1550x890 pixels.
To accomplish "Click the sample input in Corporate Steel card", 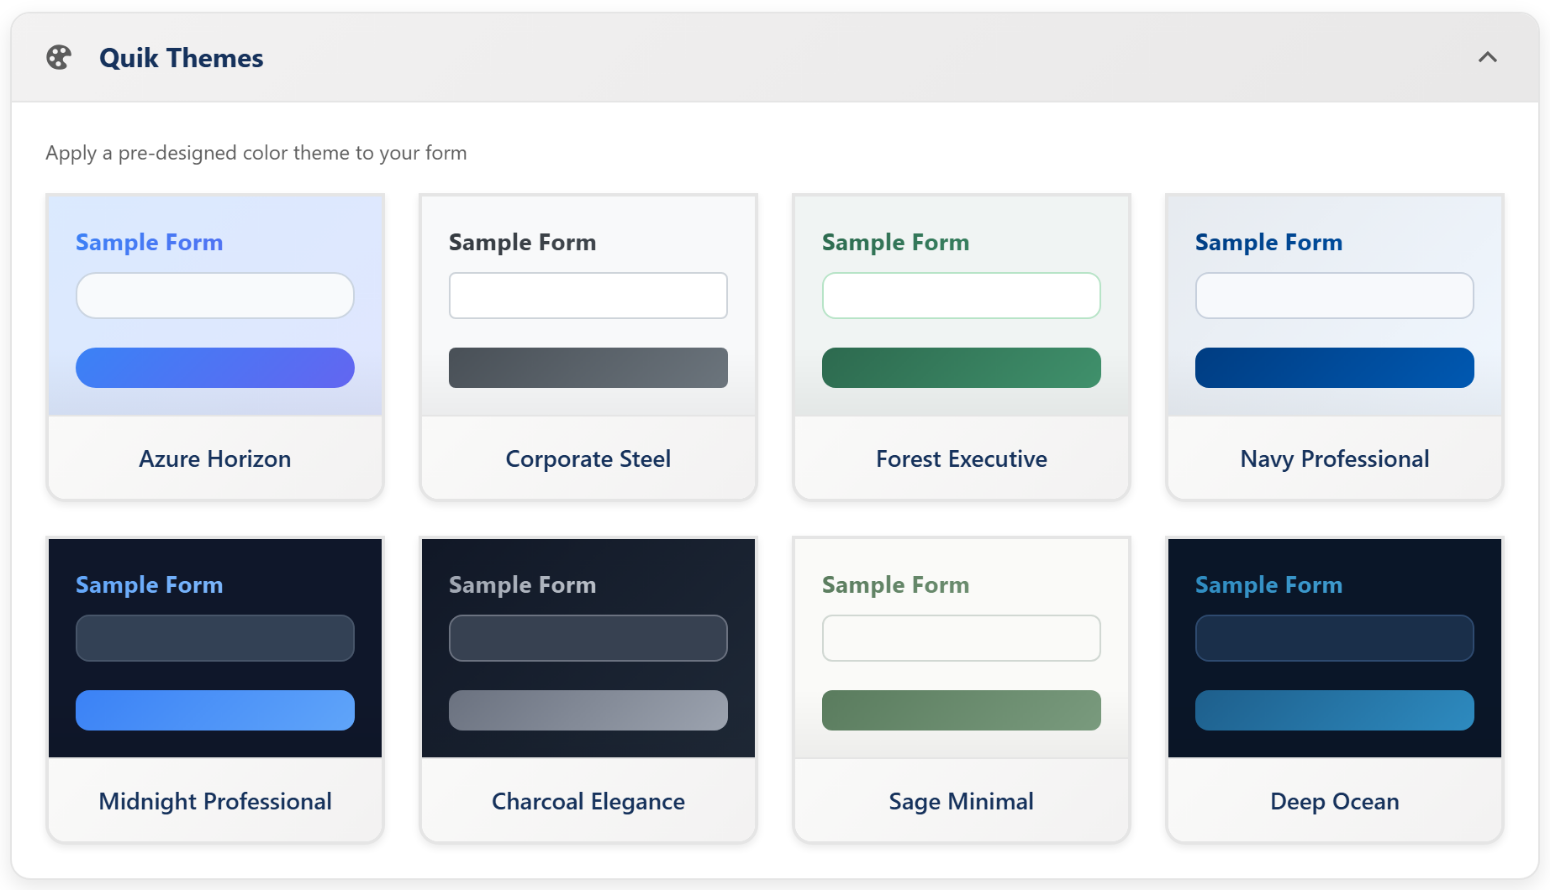I will [x=588, y=296].
